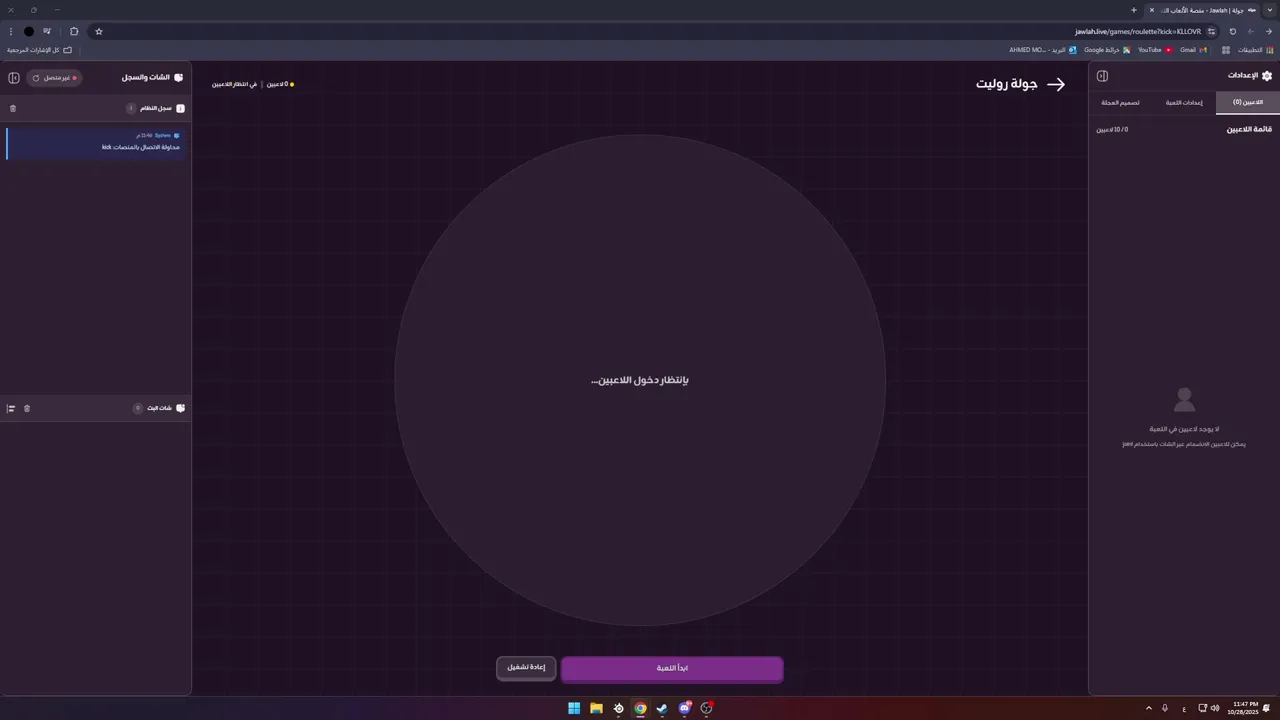The image size is (1280, 720).
Task: Open Steam from the taskbar
Action: click(x=662, y=708)
